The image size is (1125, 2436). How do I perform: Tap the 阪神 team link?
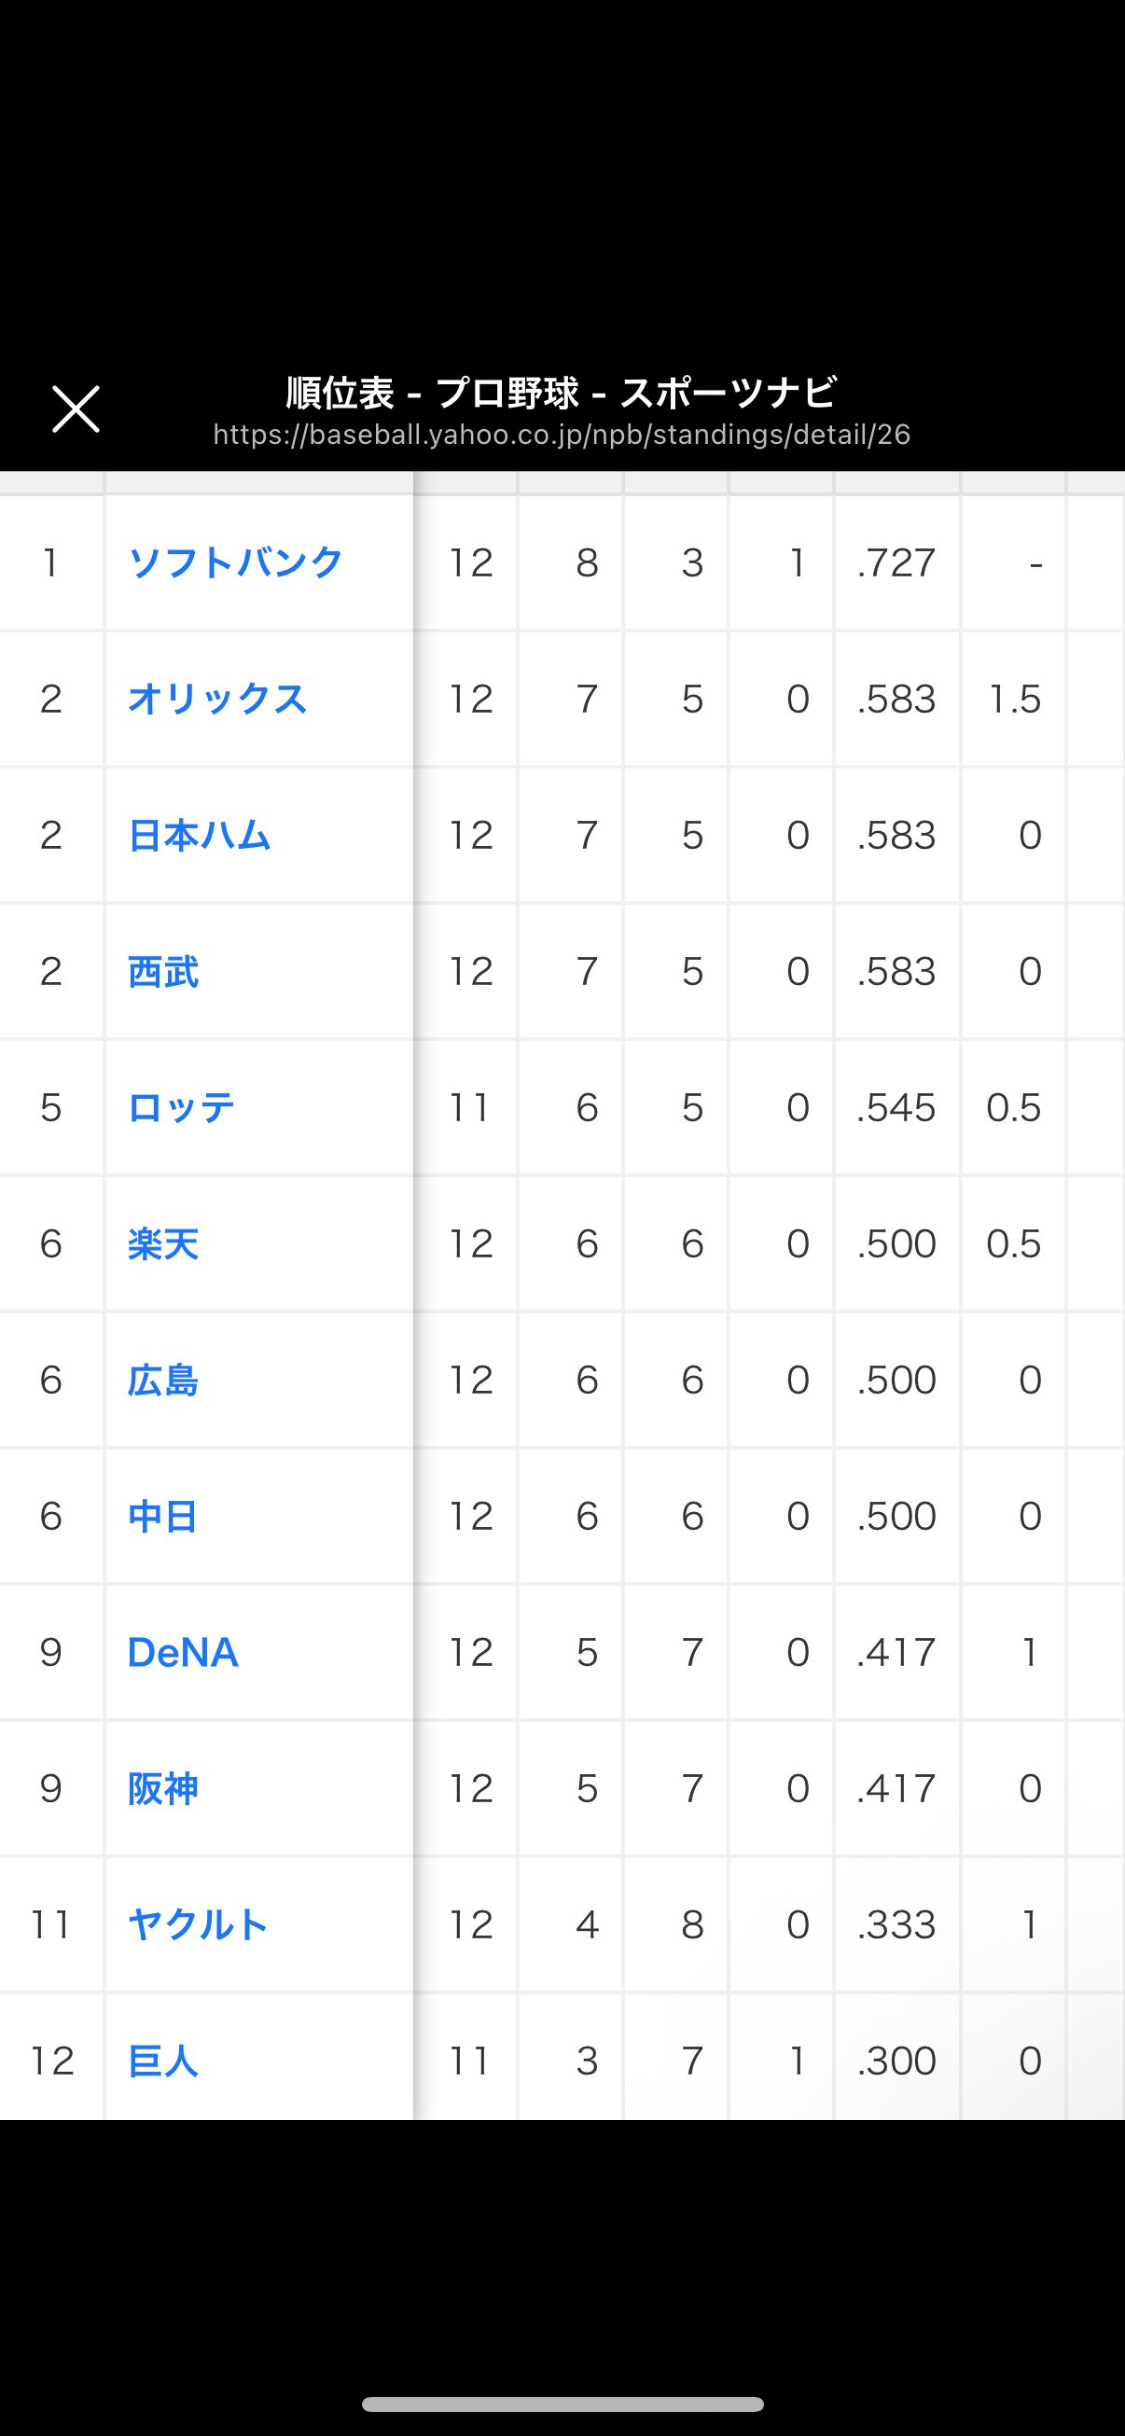163,1788
